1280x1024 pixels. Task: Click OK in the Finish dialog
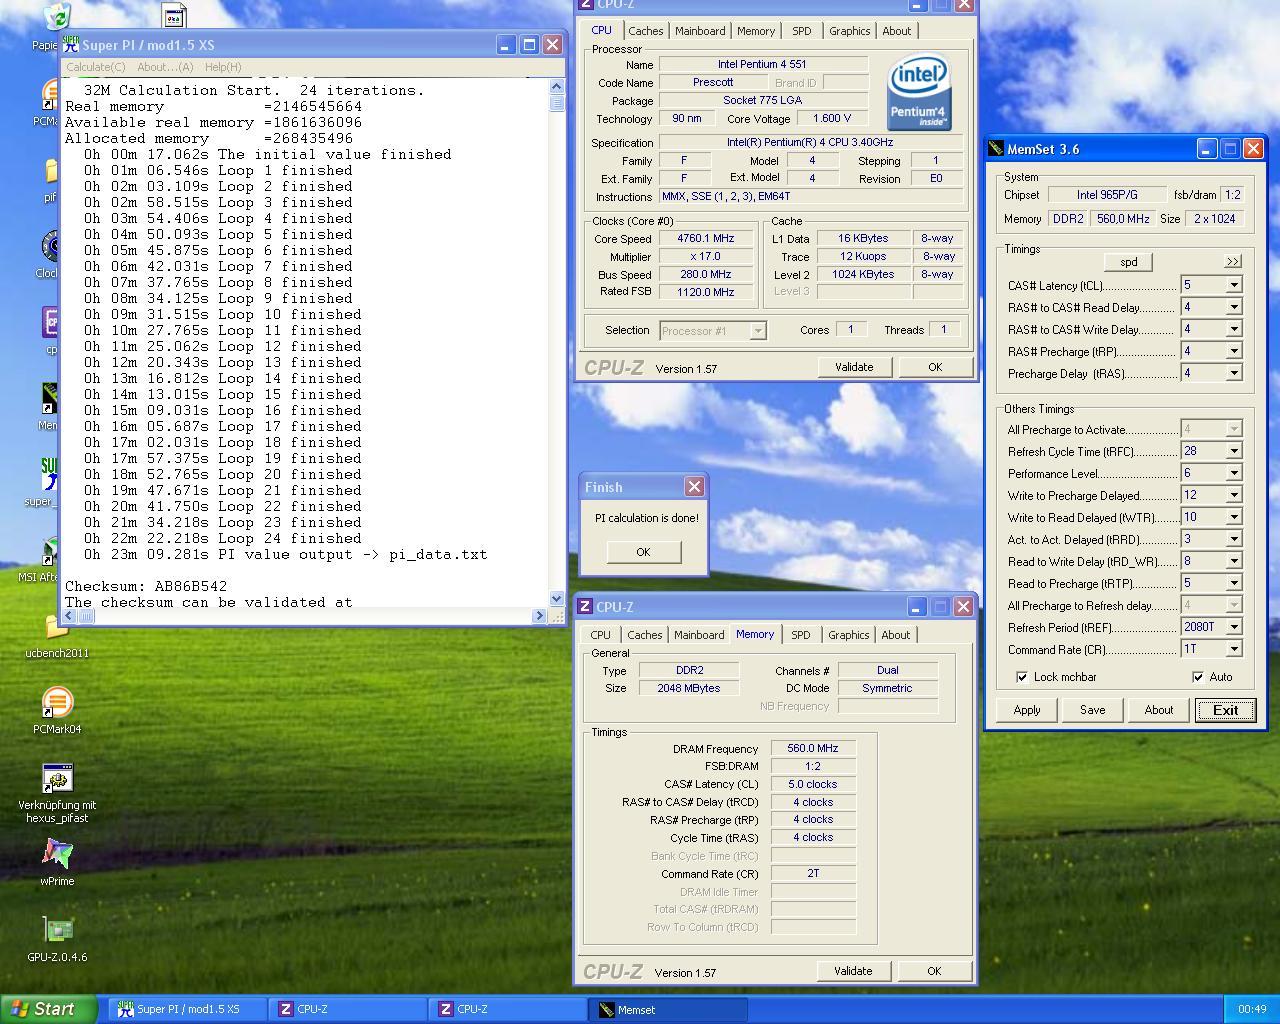pyautogui.click(x=643, y=552)
